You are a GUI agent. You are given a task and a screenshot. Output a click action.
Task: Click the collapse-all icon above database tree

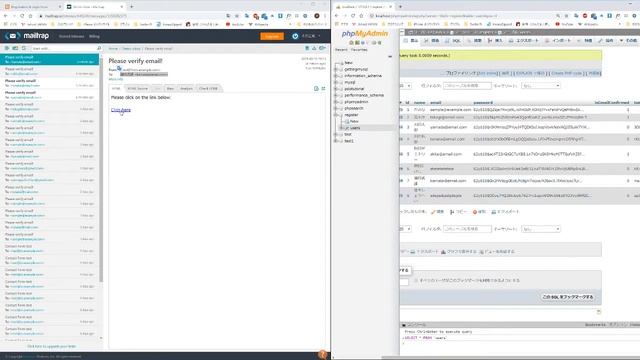[x=390, y=57]
